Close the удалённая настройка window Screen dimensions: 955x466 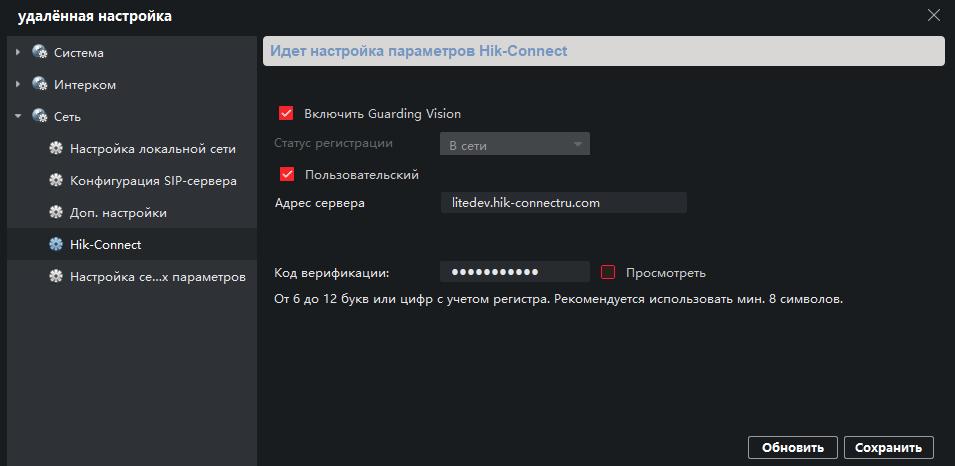coord(933,16)
